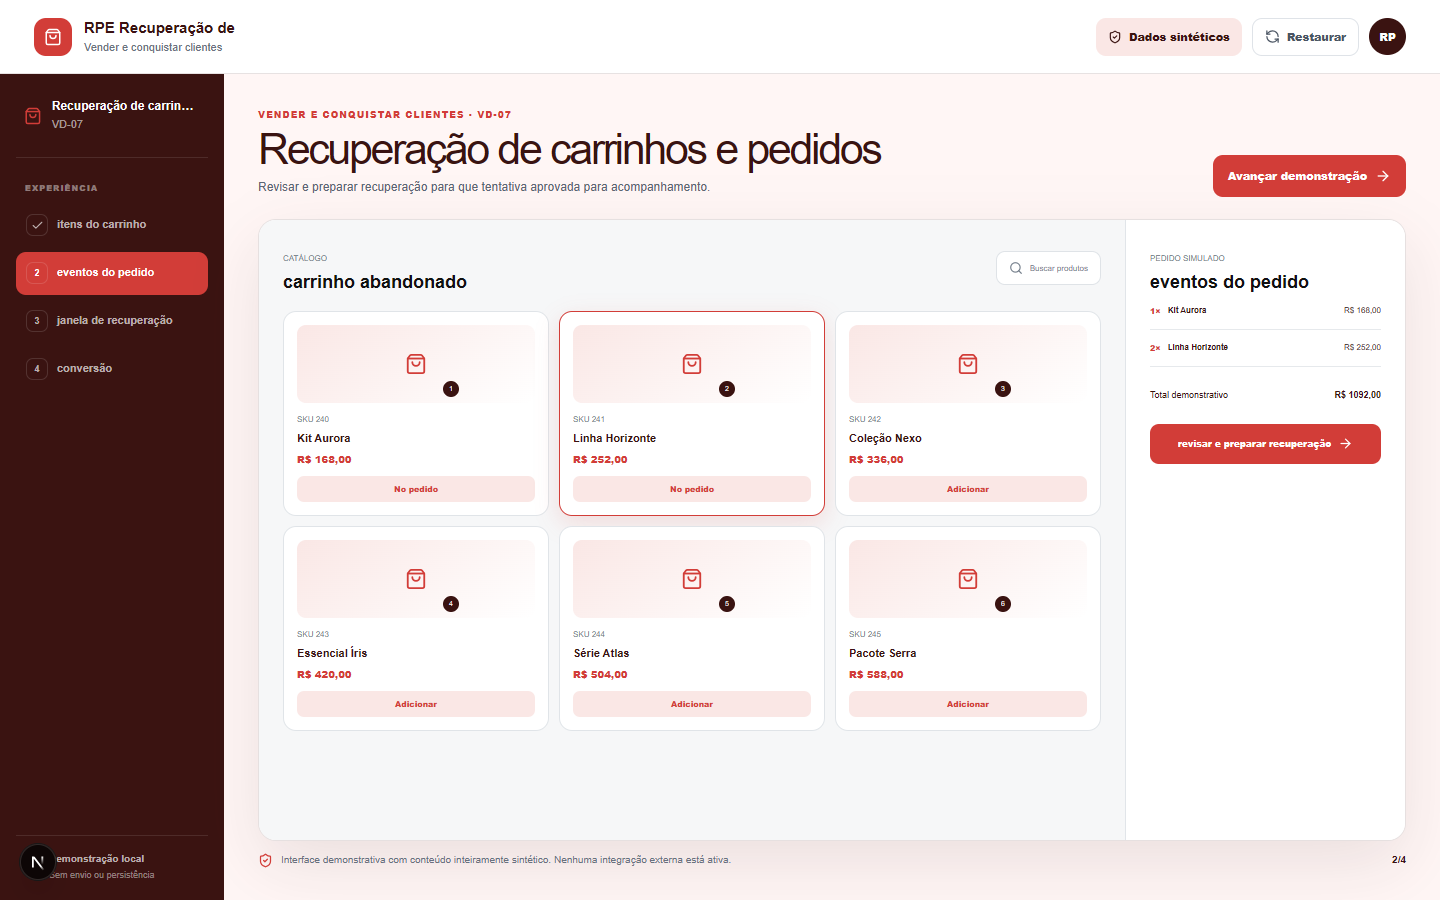The width and height of the screenshot is (1440, 900).
Task: Click the arrow icon in Avançar demonstração
Action: [1383, 176]
